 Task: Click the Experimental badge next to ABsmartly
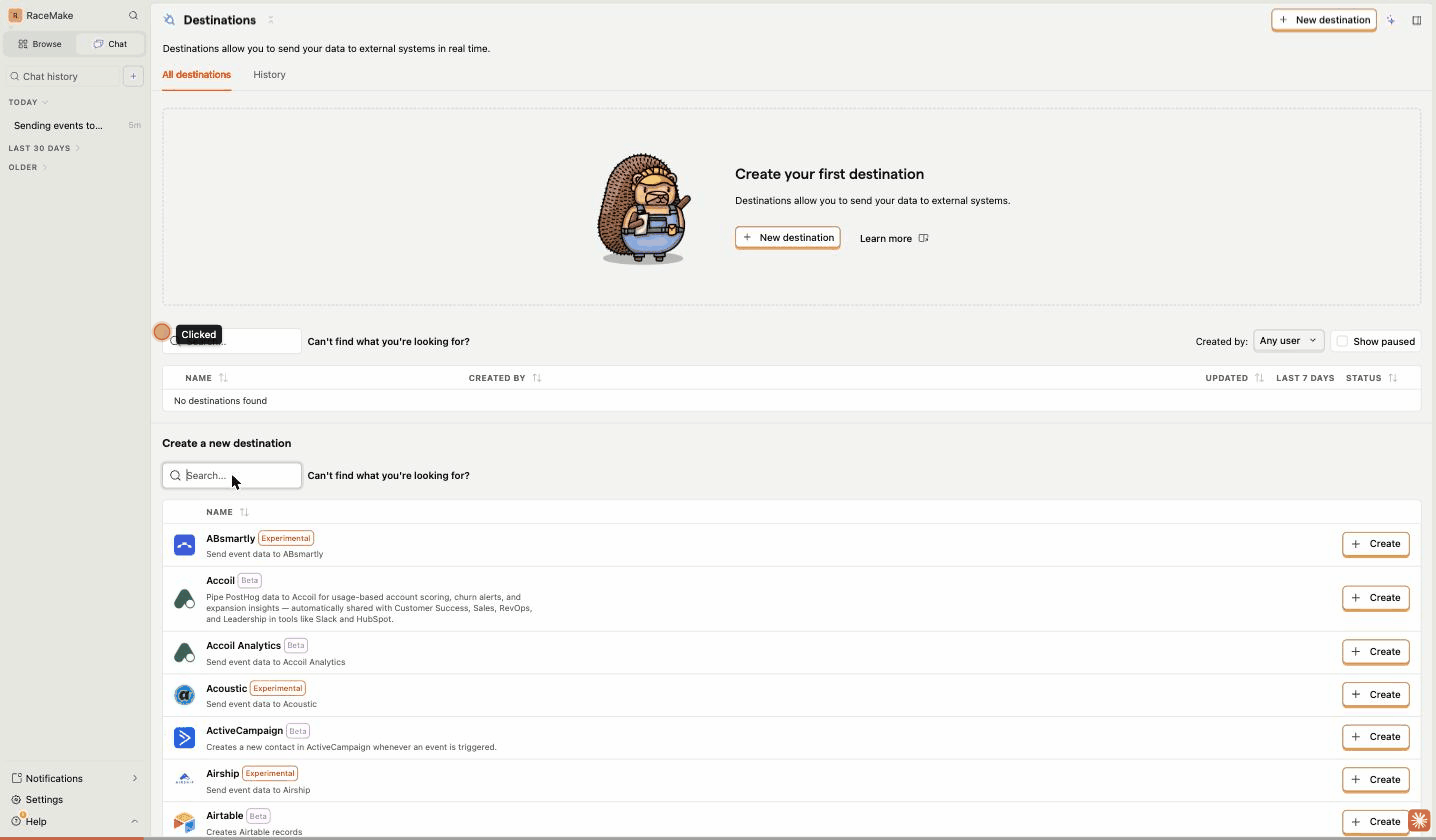tap(286, 538)
